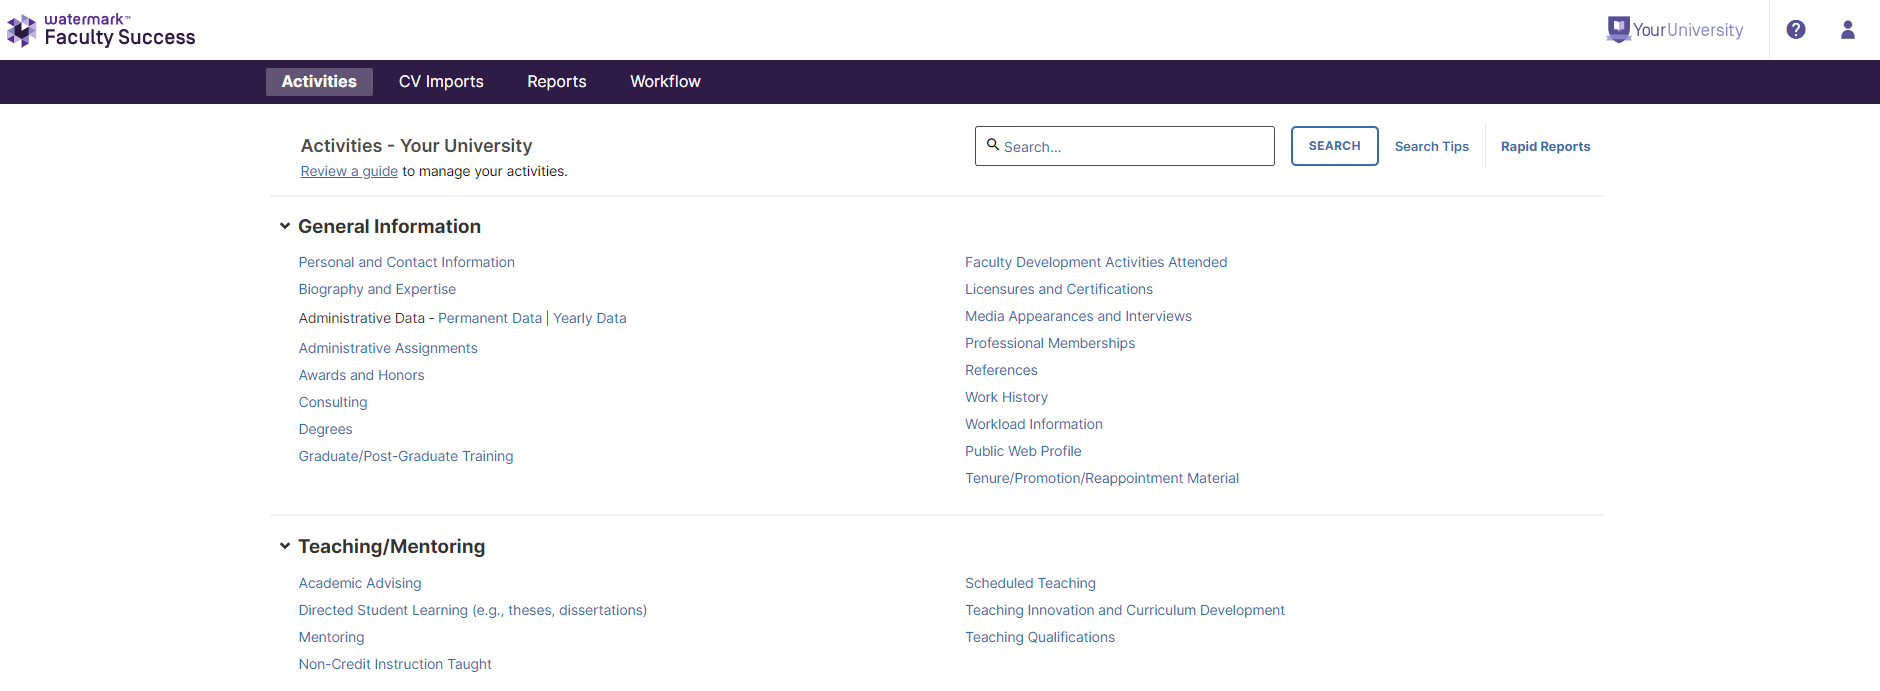Screen dimensions: 1880x691
Task: Open the user profile icon
Action: (1848, 30)
